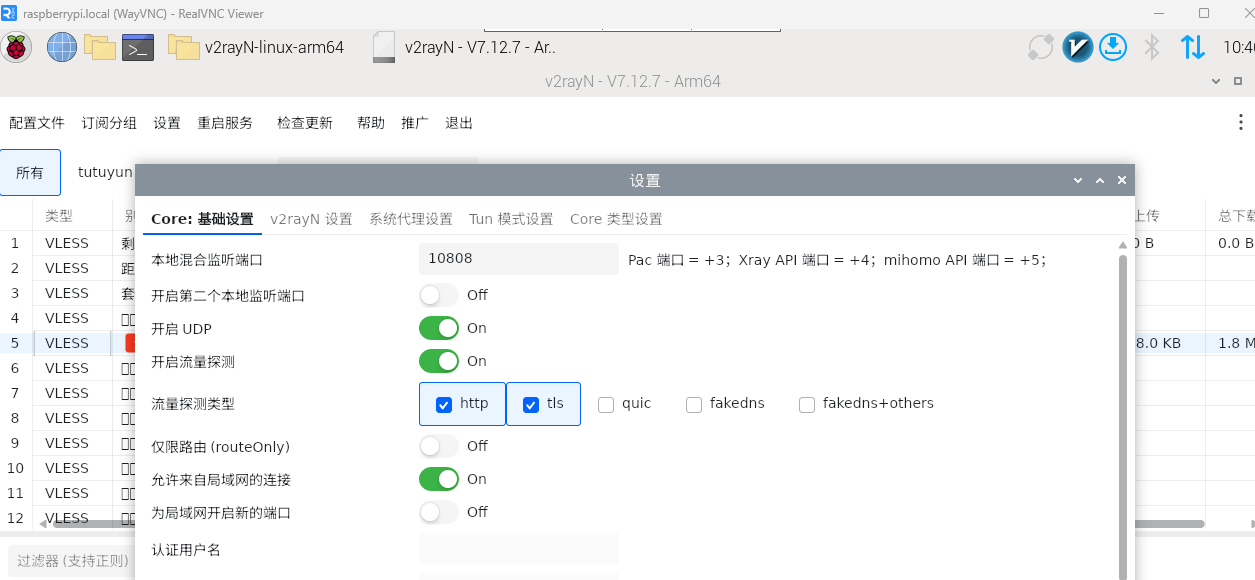Viewport: 1255px width, 580px height.
Task: Click the 10808 local listening port field
Action: click(x=518, y=258)
